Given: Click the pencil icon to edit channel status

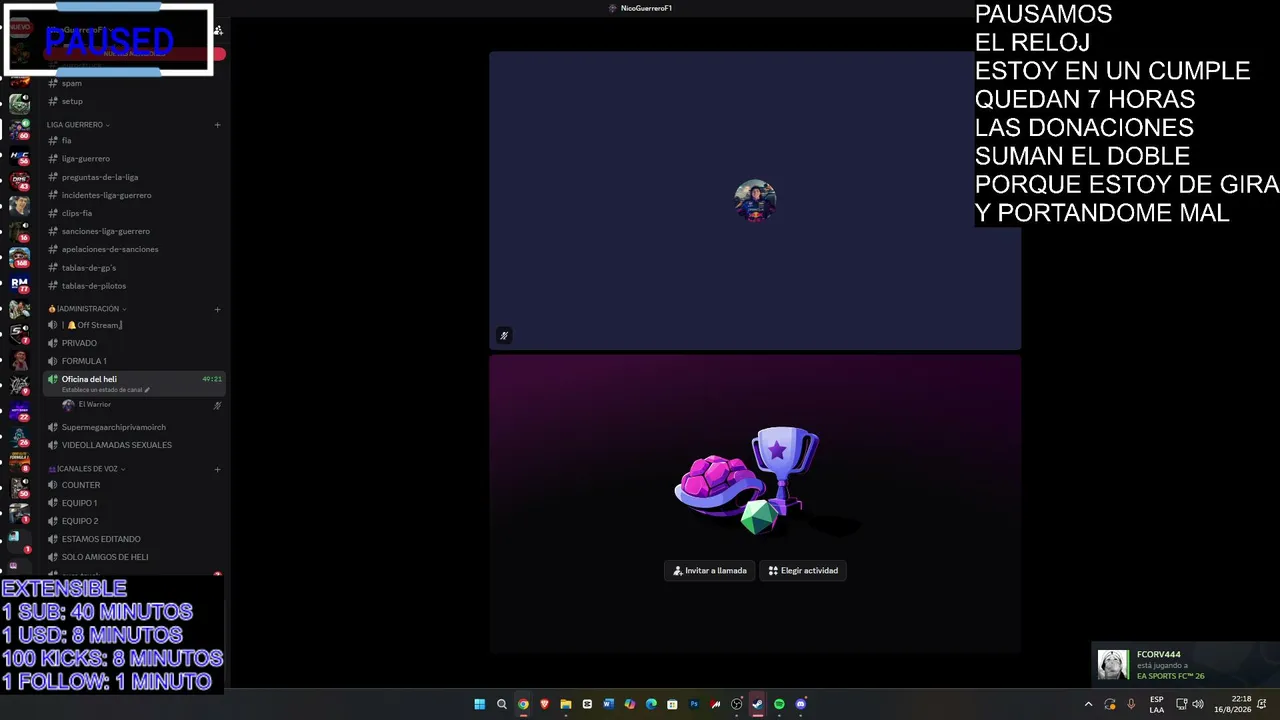Looking at the screenshot, I should point(147,390).
